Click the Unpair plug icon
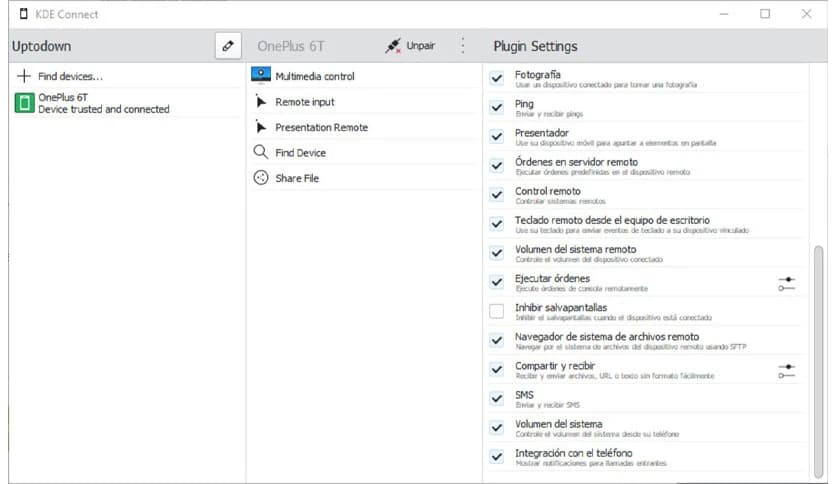836x484 pixels. pos(393,46)
